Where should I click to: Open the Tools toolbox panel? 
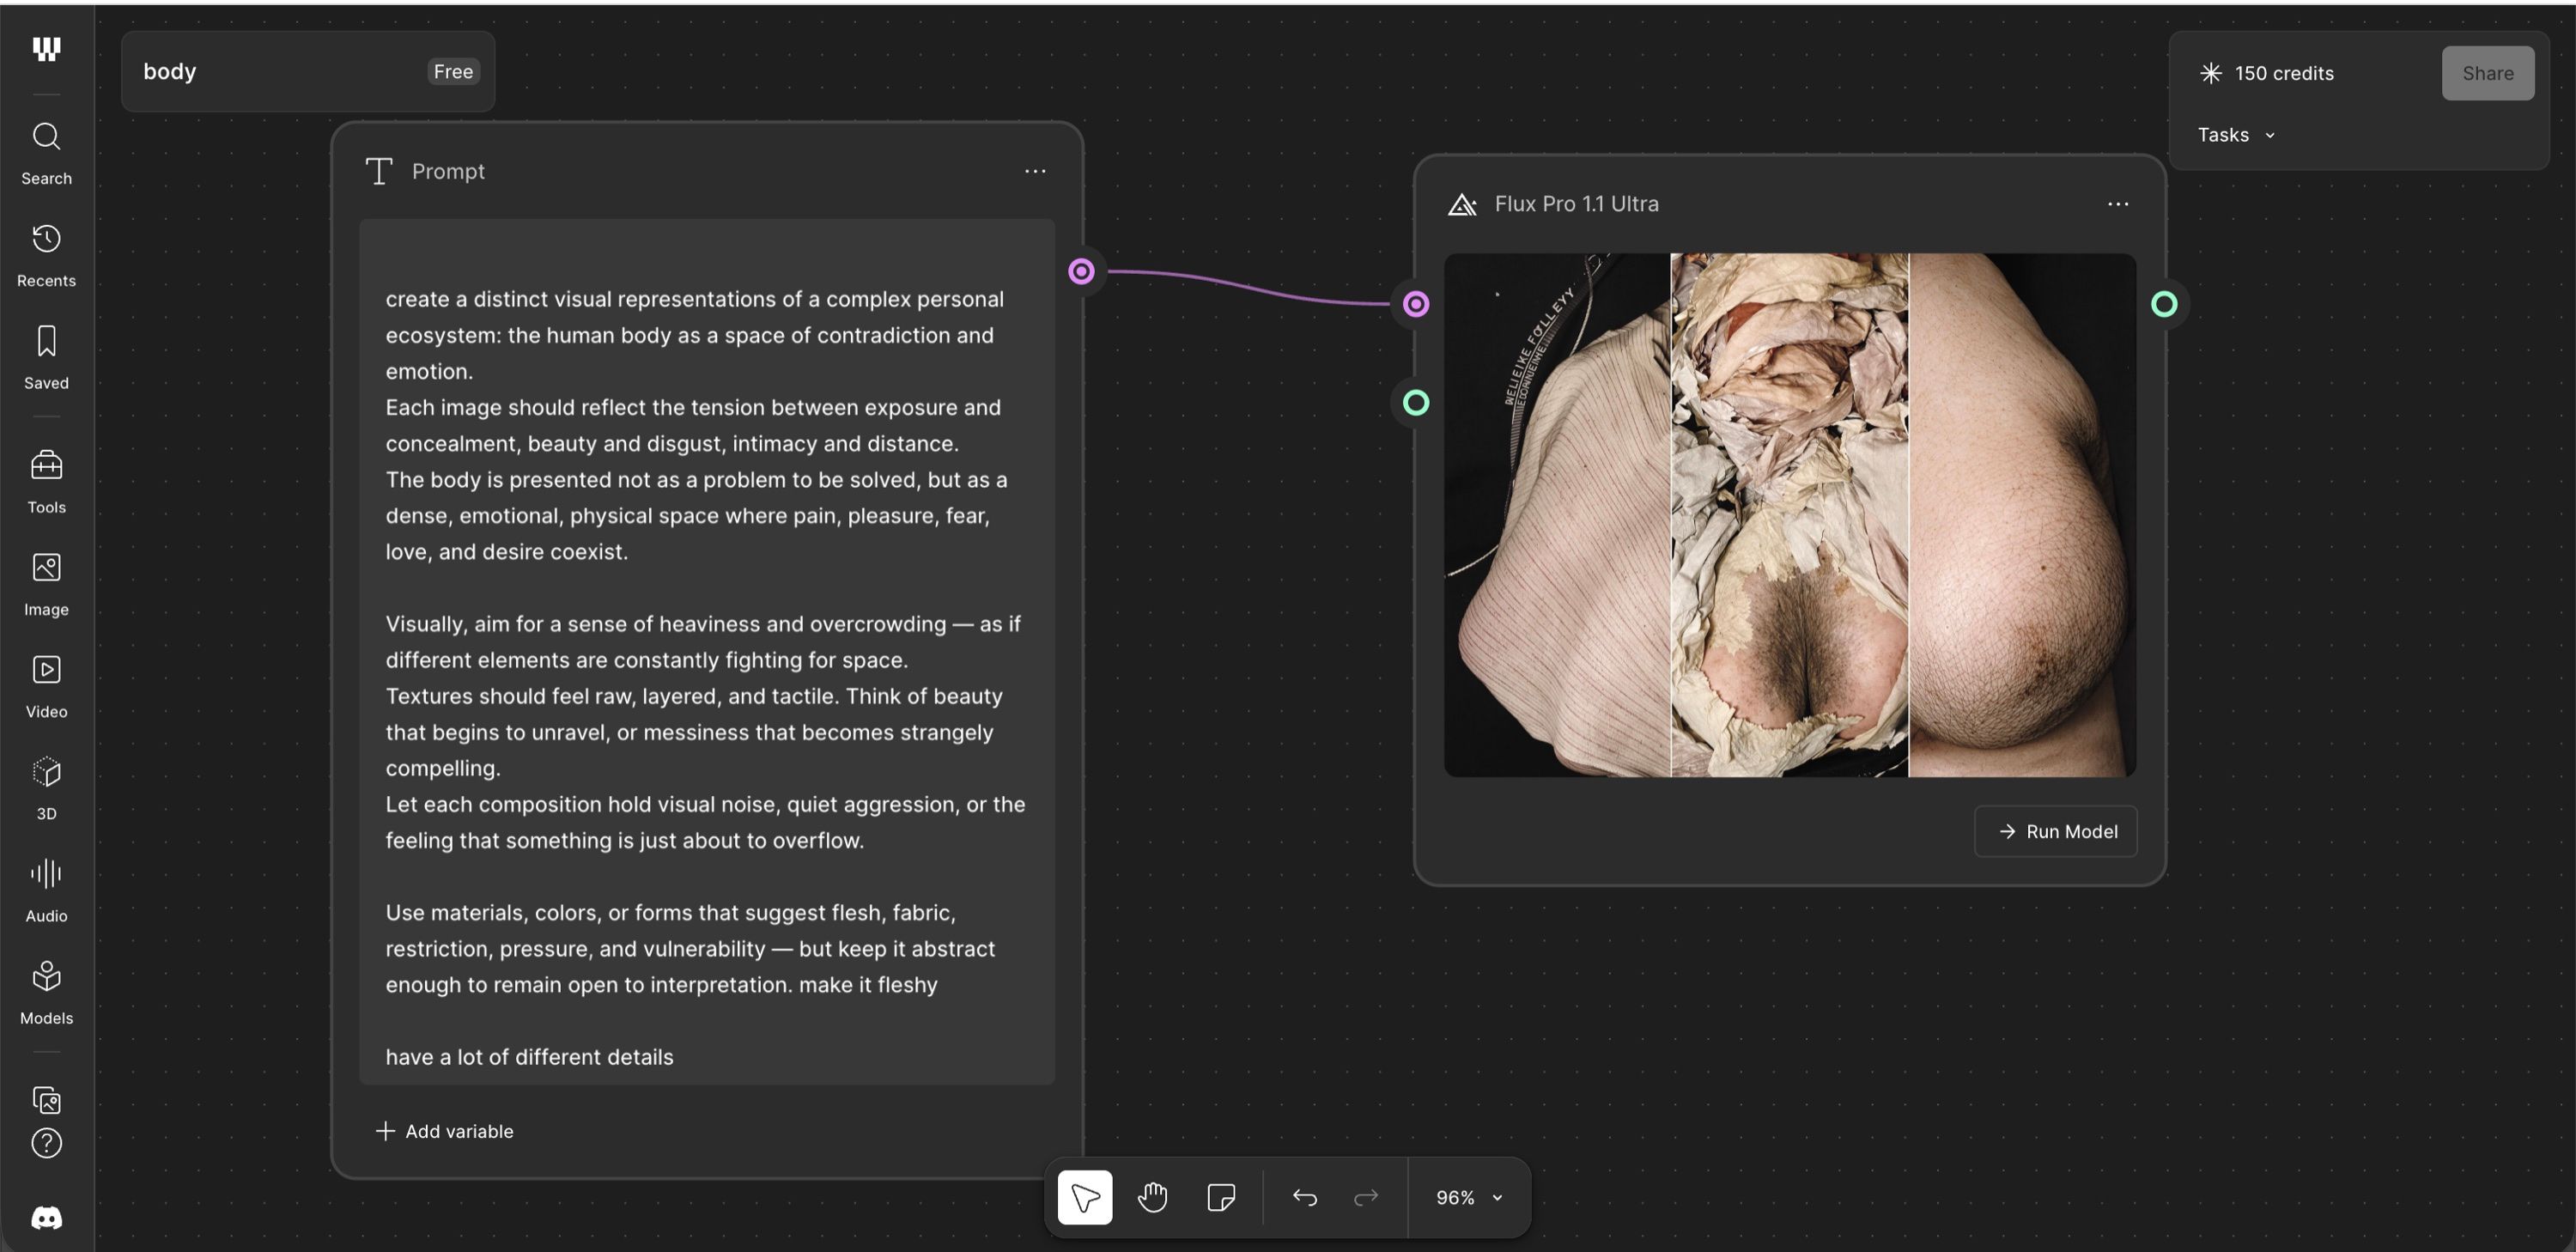pyautogui.click(x=46, y=482)
